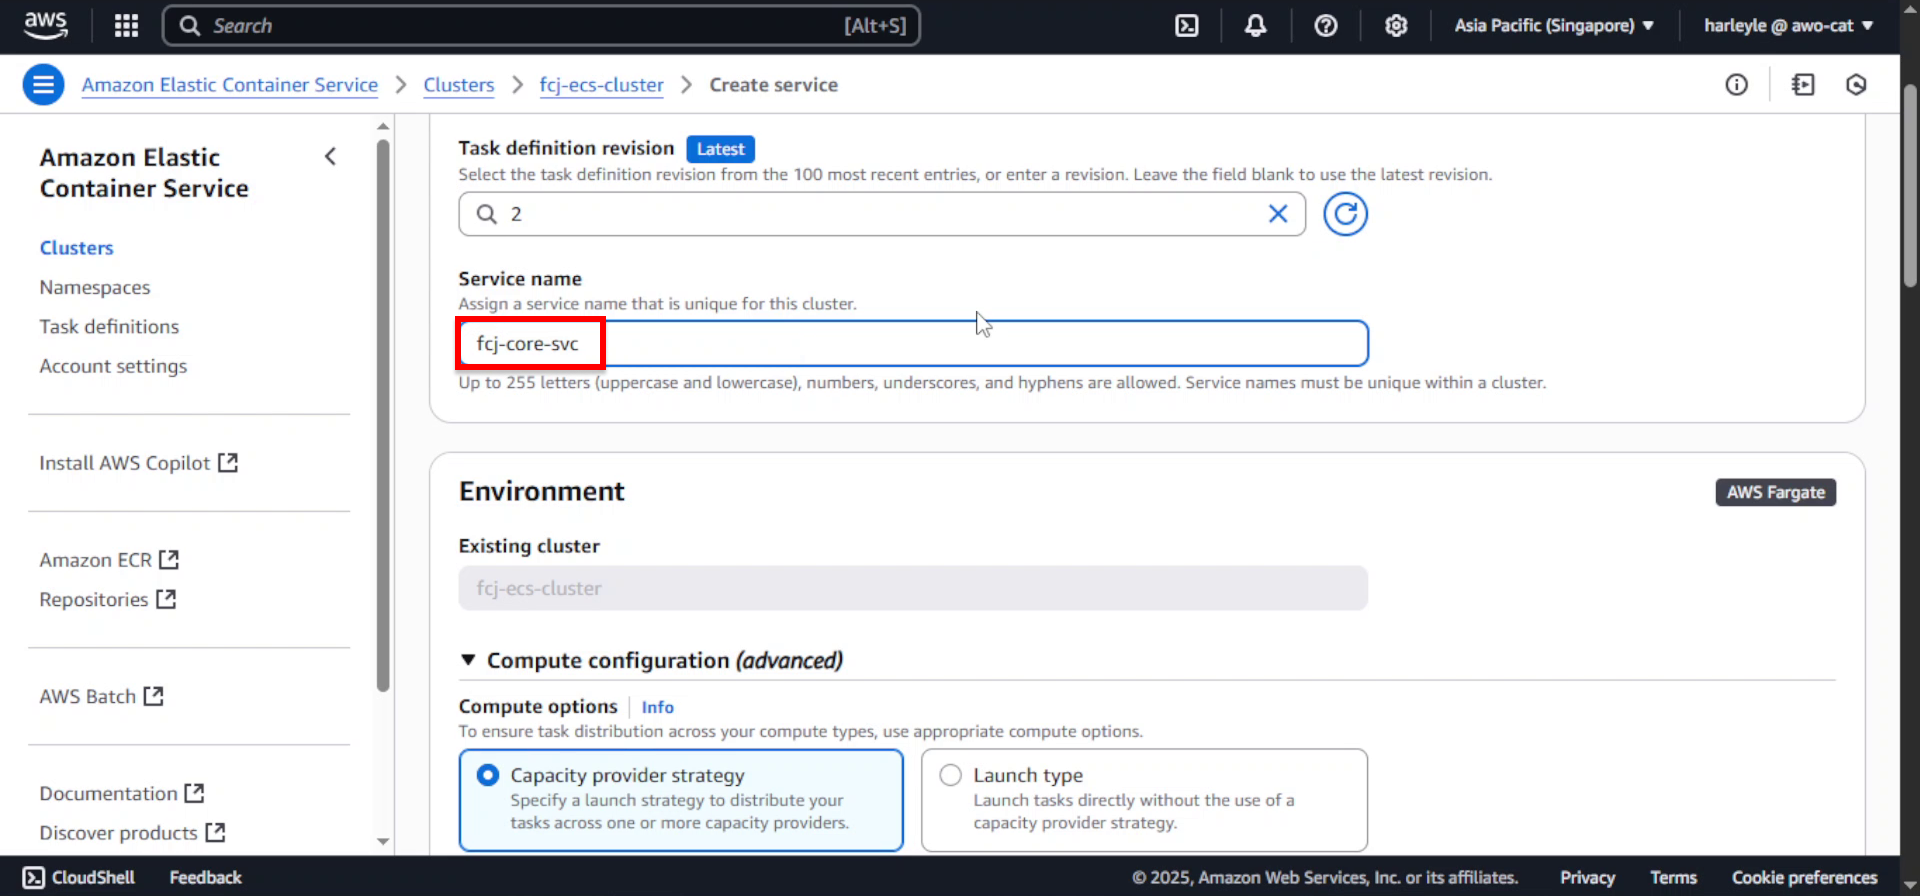Click the disabled Existing cluster field
The height and width of the screenshot is (896, 1920).
(x=913, y=588)
